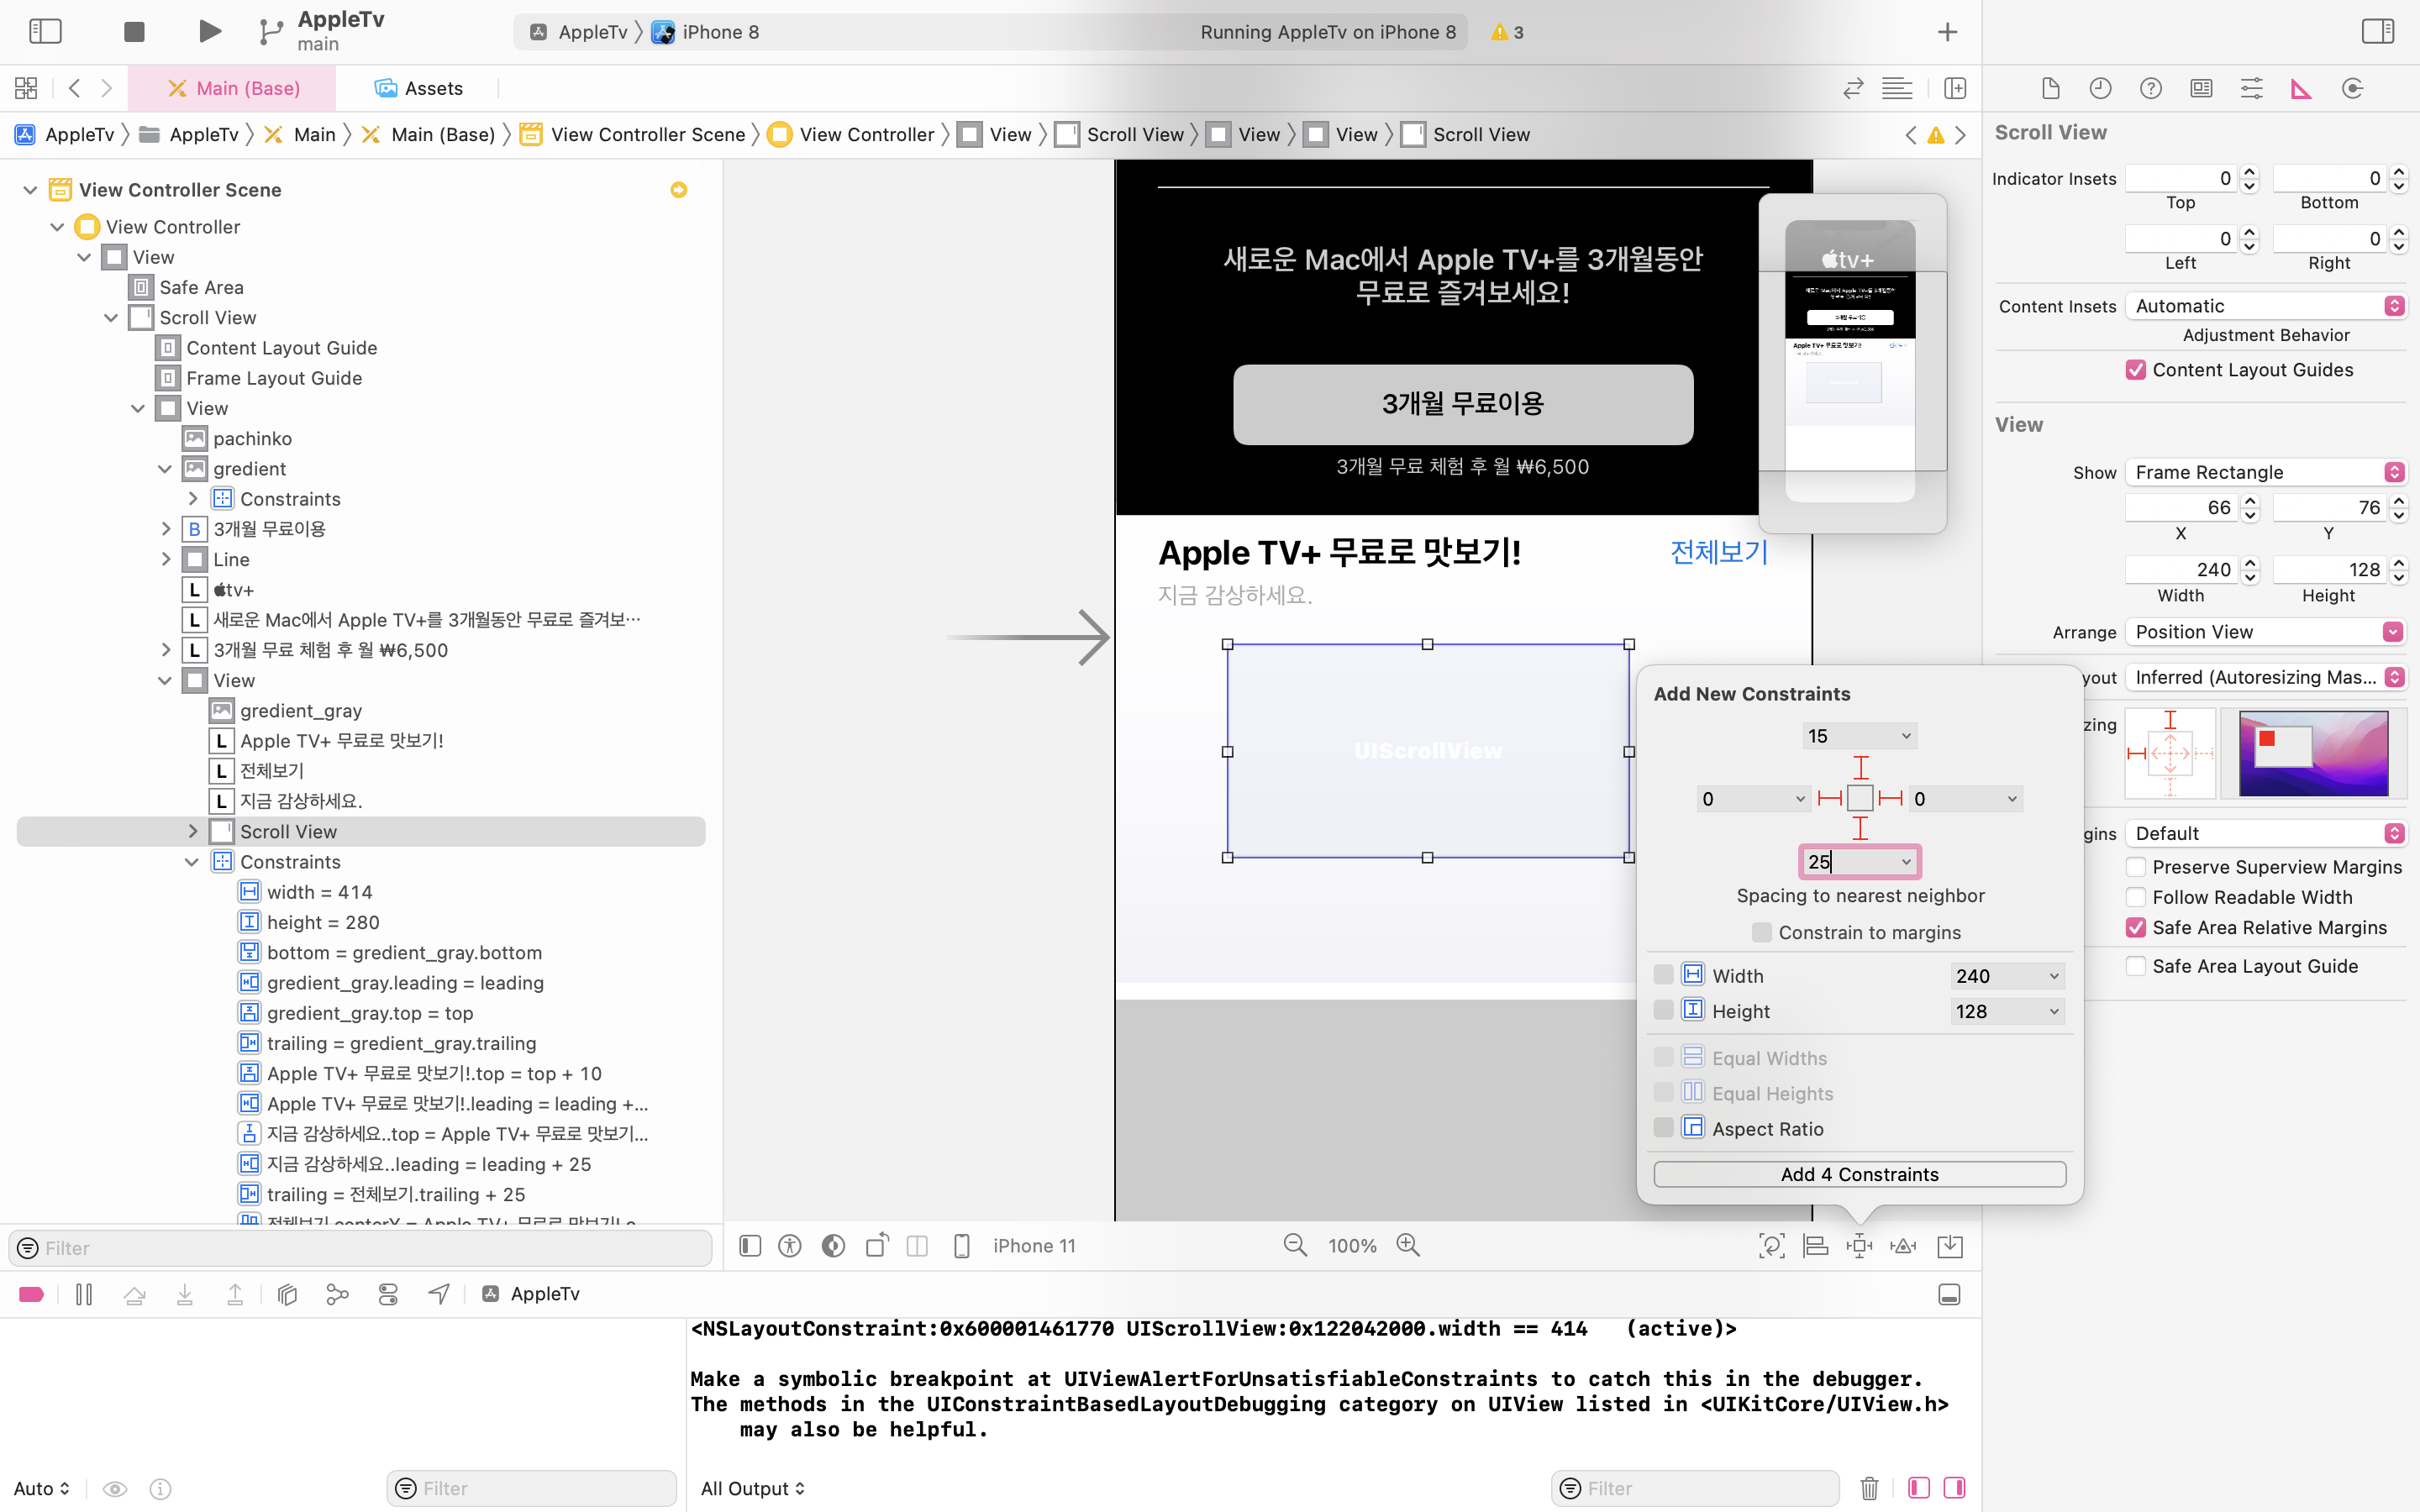Select the Size inspector ruler icon

click(2301, 88)
